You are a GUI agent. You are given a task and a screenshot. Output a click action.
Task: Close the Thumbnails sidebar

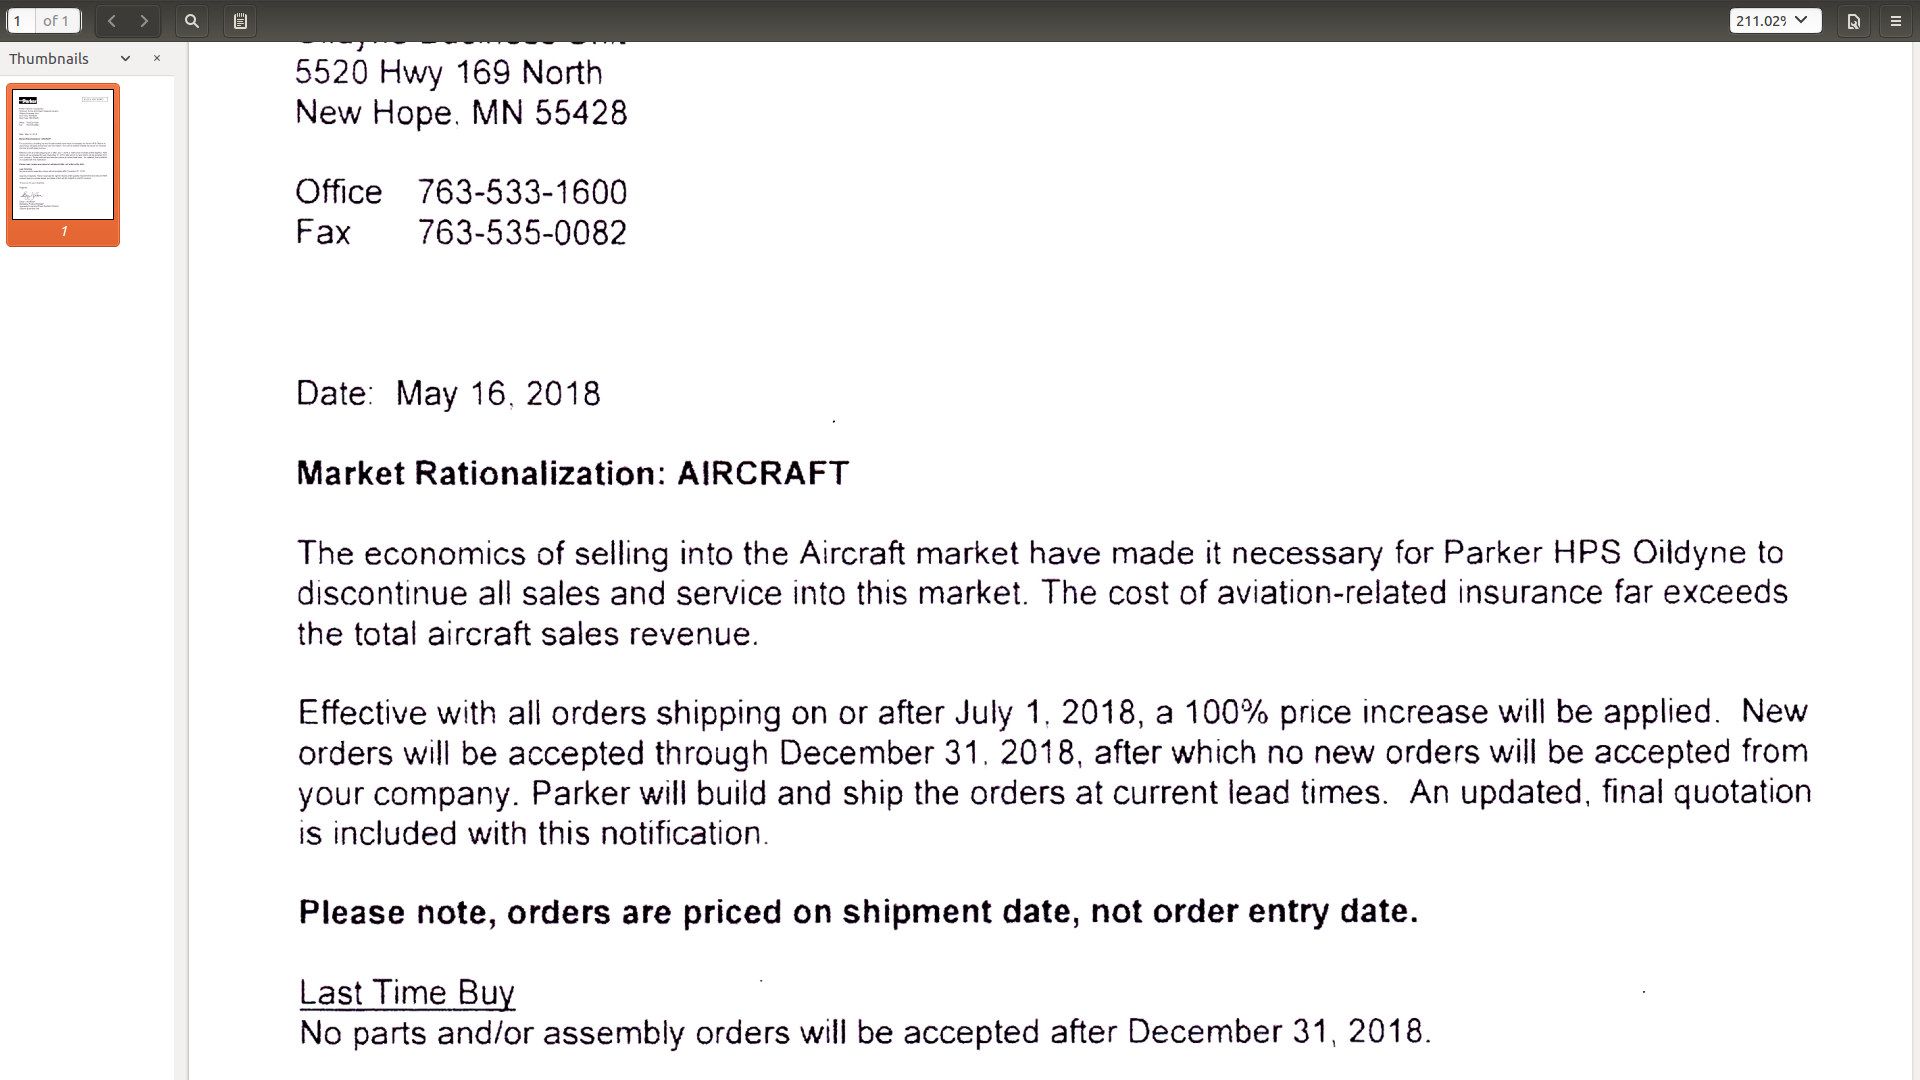pyautogui.click(x=157, y=58)
